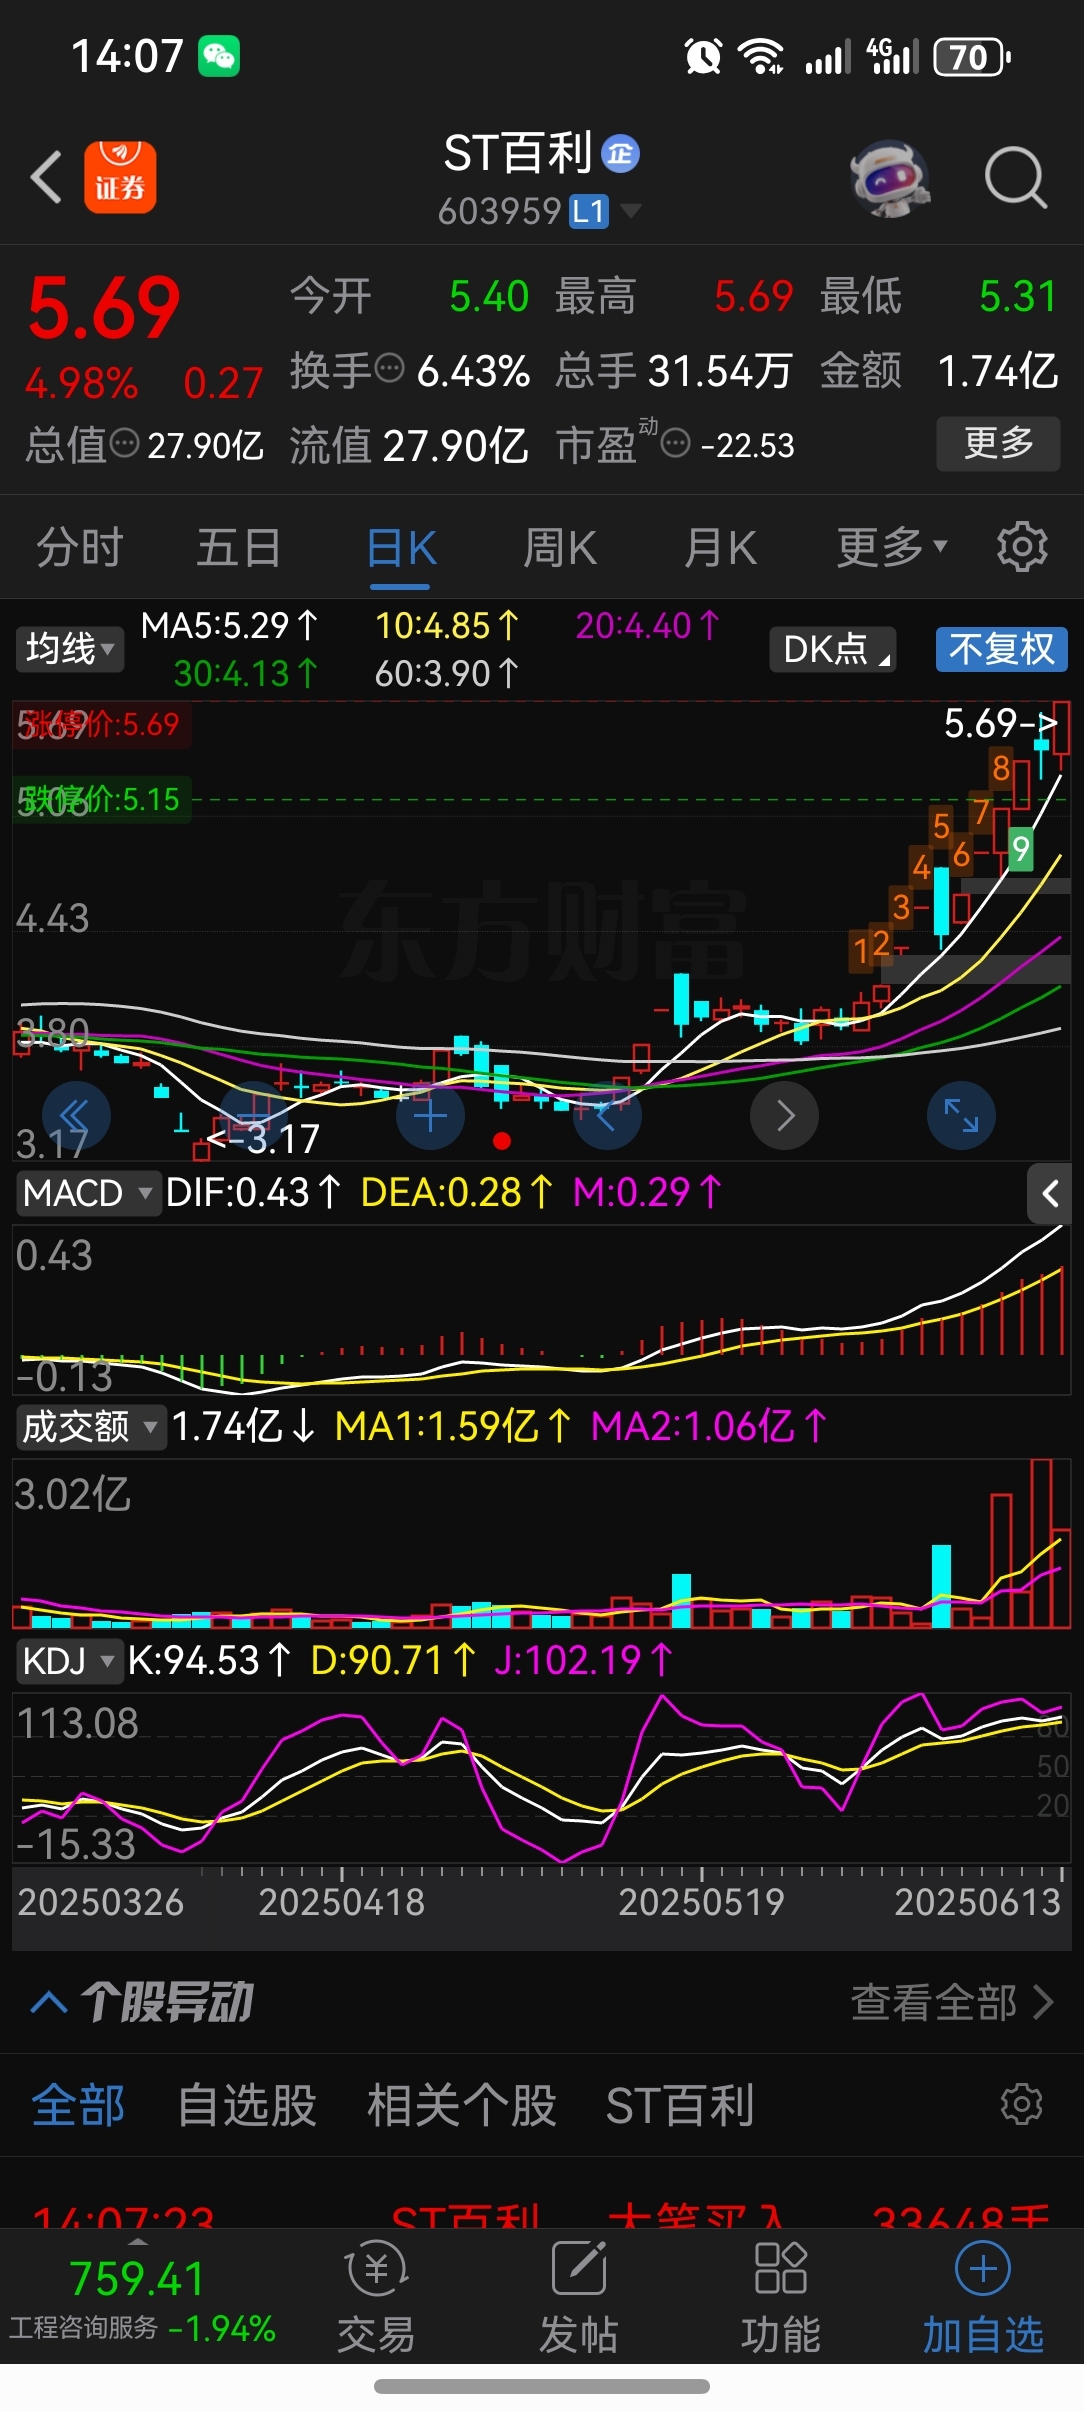Switch to 周K weekly tab
The image size is (1084, 2412).
(560, 547)
